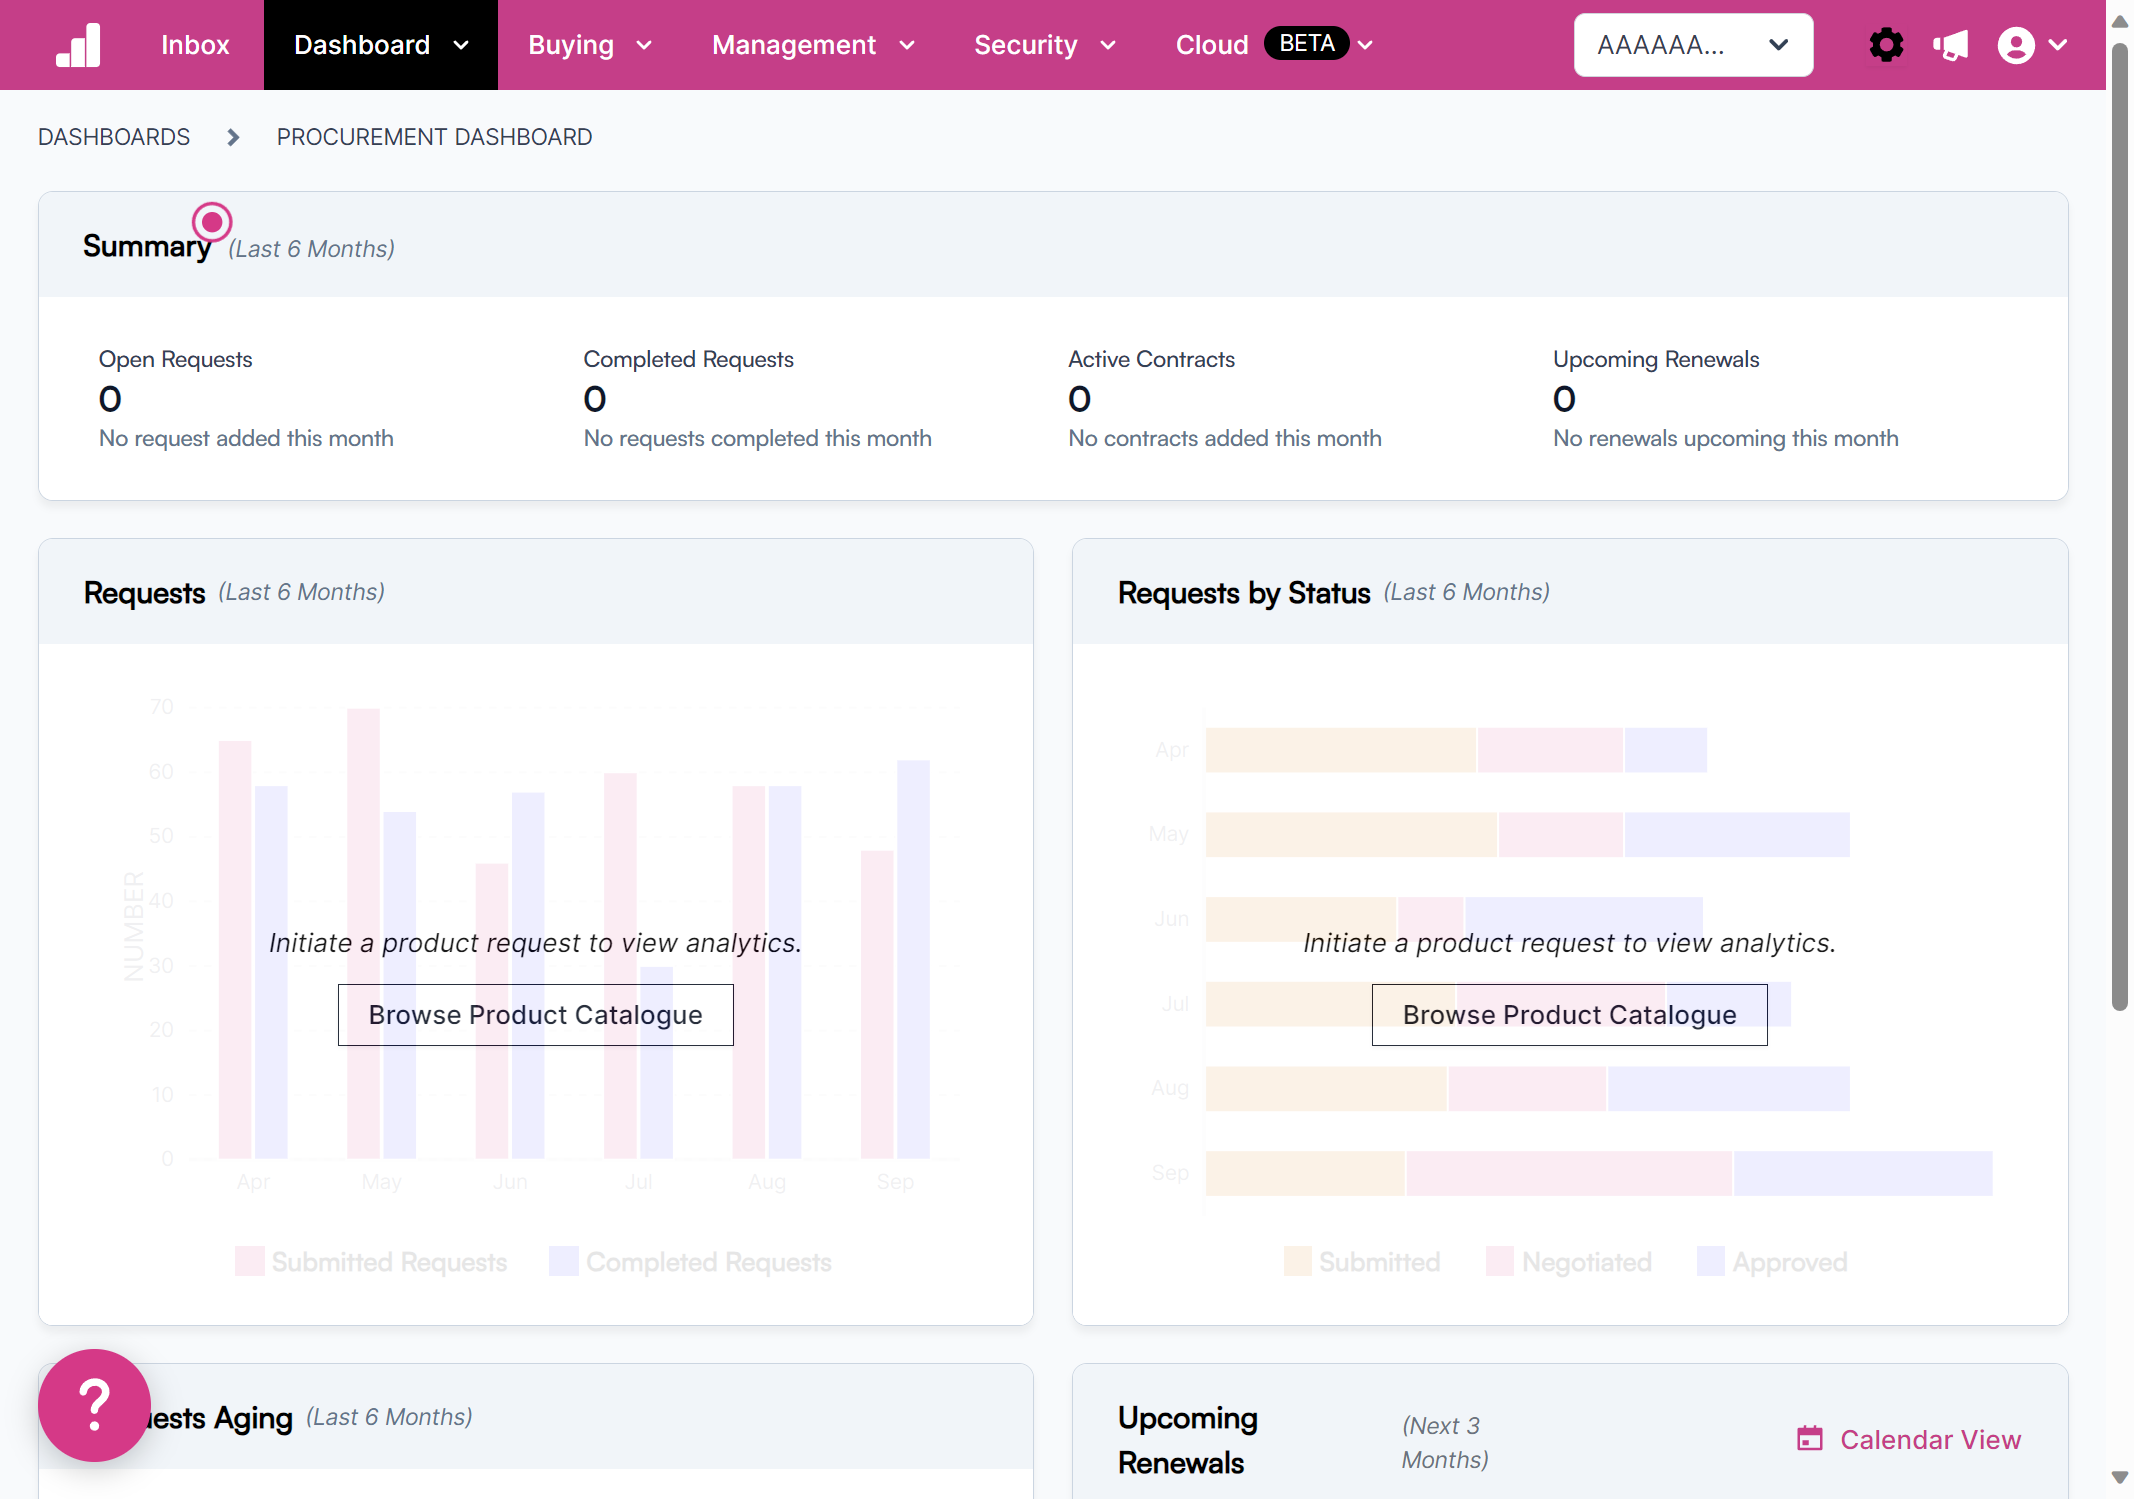
Task: Open Calendar View for Upcoming Renewals
Action: click(x=1931, y=1439)
